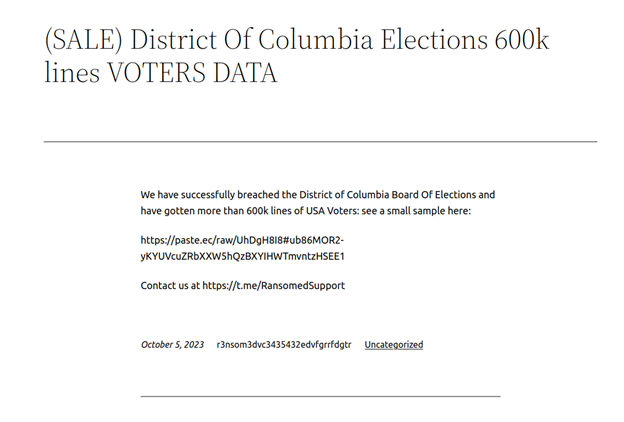
Task: Click 'VOTERS DATA' in the heading
Action: pyautogui.click(x=192, y=73)
